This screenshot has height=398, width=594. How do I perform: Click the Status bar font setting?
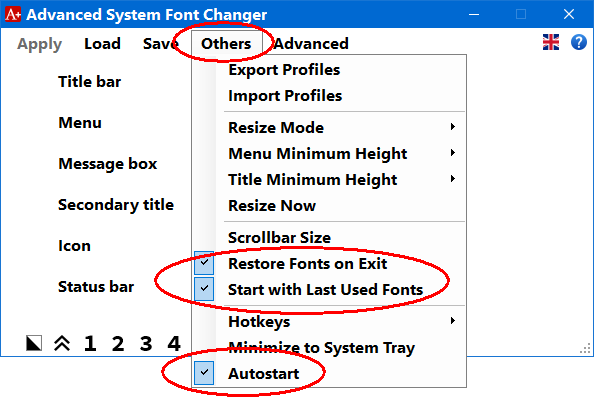[96, 287]
